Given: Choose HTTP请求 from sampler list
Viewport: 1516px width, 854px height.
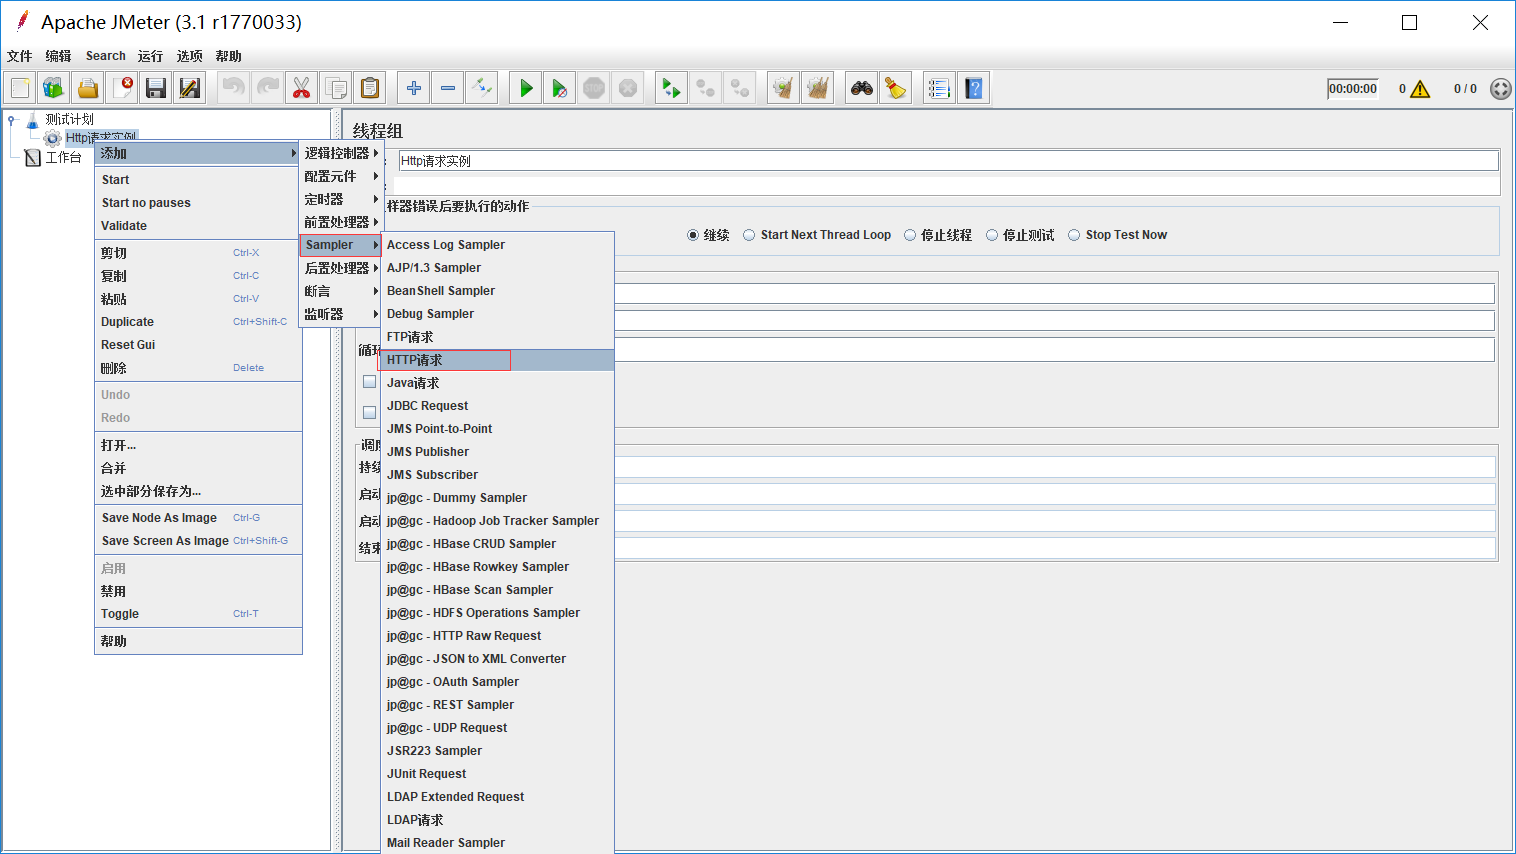Looking at the screenshot, I should click(497, 360).
